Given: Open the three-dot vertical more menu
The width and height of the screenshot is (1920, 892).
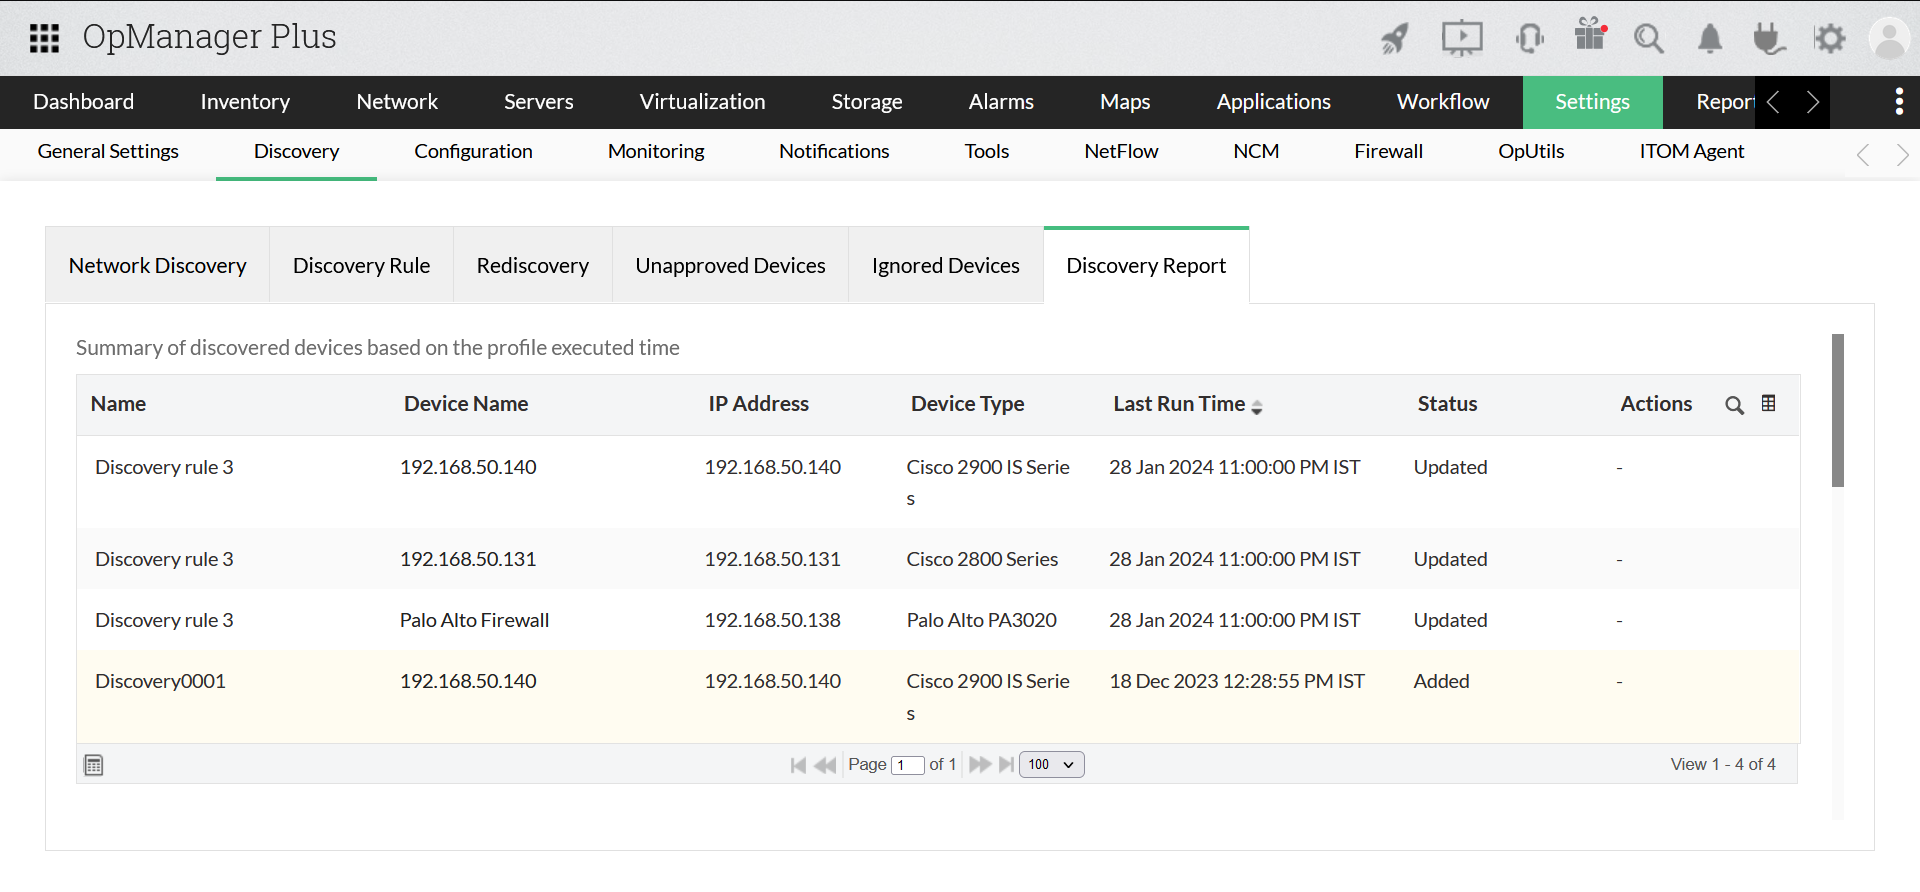Looking at the screenshot, I should tap(1898, 102).
